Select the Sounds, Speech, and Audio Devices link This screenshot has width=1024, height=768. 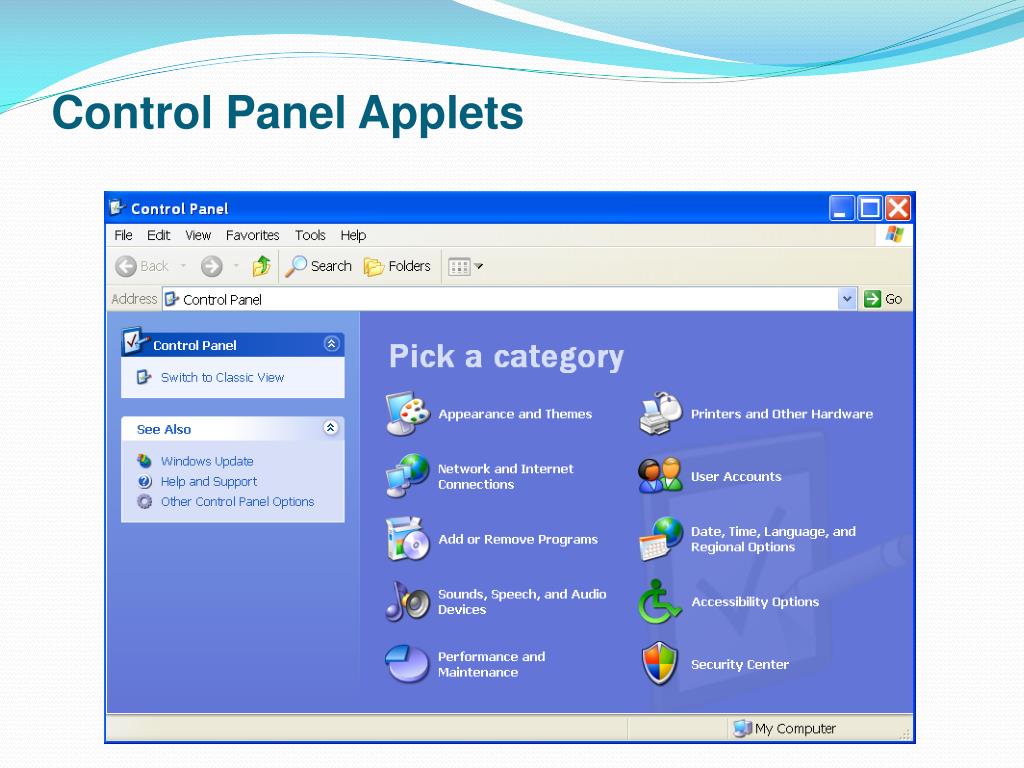click(x=522, y=601)
